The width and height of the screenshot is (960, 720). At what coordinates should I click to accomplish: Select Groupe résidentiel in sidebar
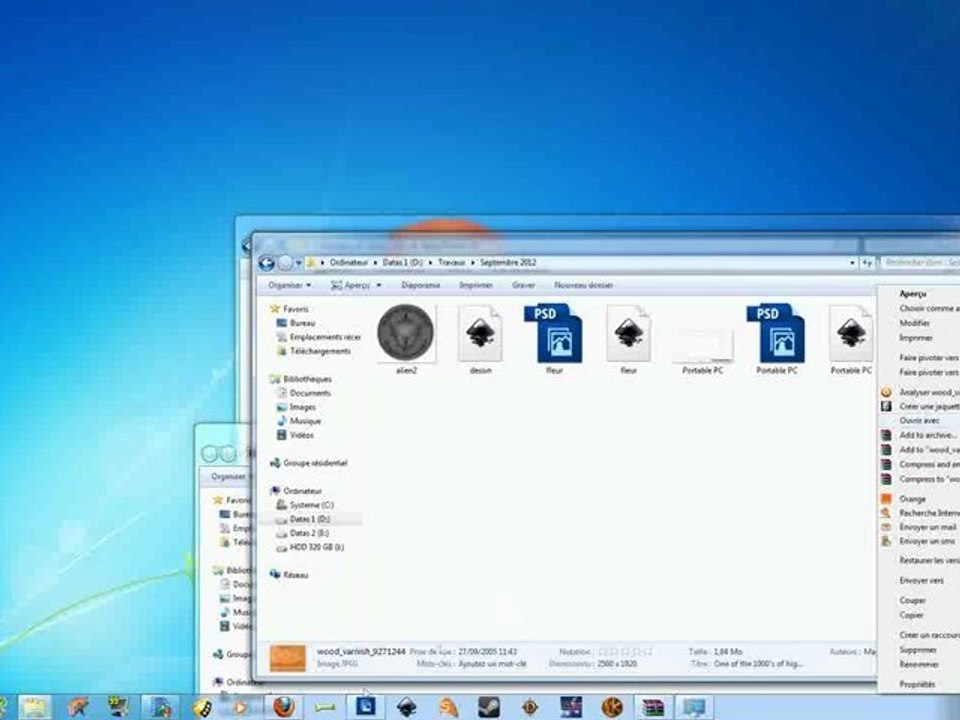pos(309,463)
